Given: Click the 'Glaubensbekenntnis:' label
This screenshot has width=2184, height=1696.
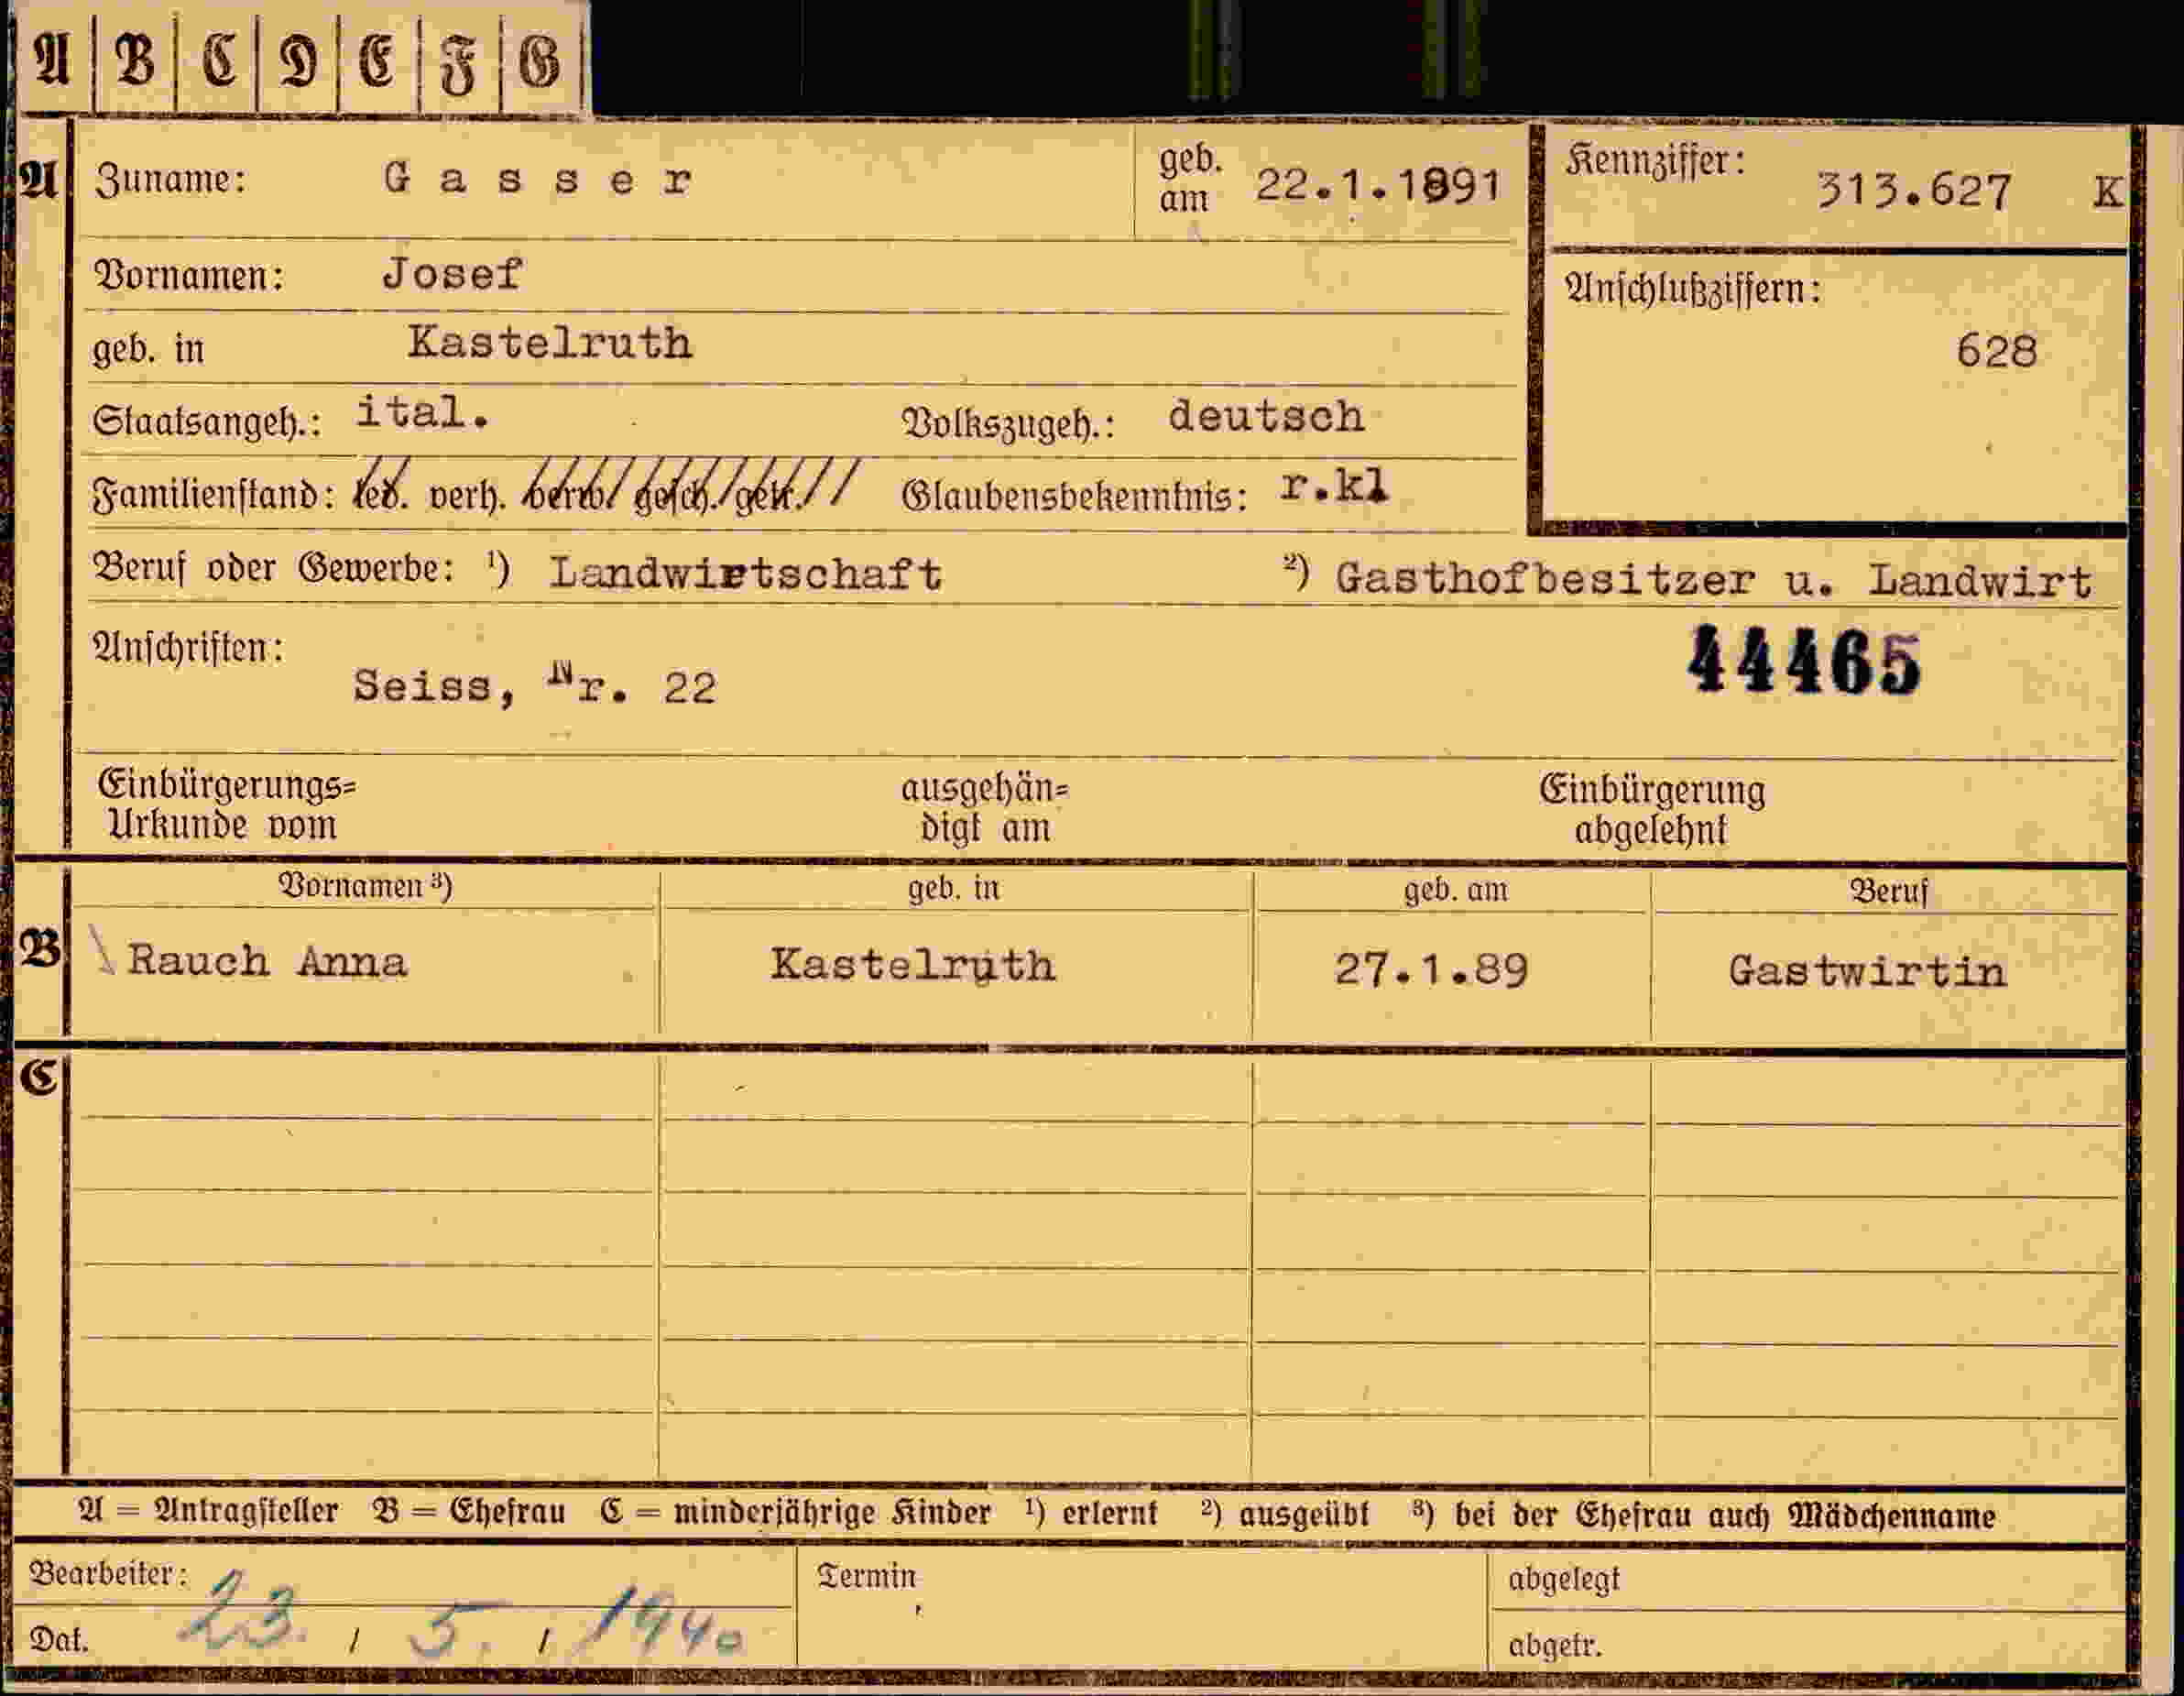Looking at the screenshot, I should click(1075, 496).
